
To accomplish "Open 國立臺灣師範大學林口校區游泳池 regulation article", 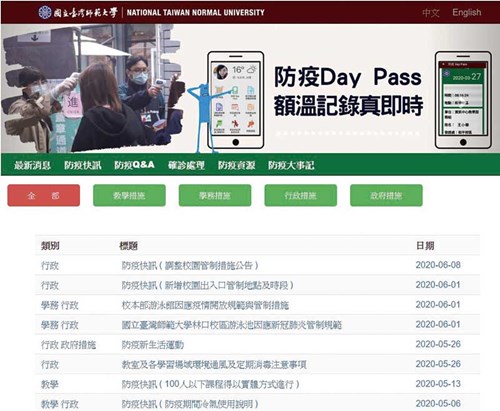I will click(x=232, y=325).
